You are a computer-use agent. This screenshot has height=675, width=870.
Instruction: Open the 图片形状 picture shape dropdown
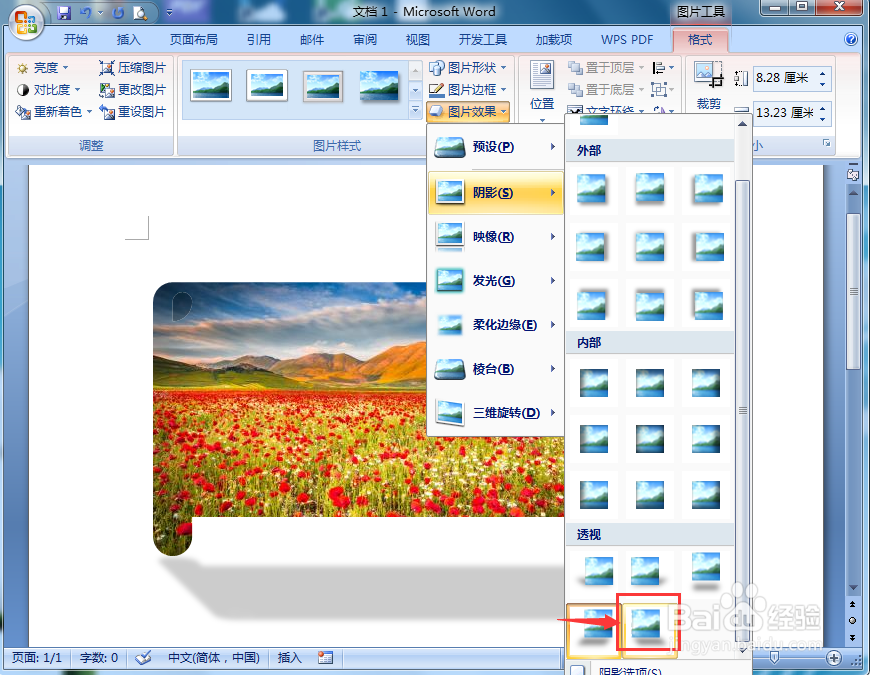point(468,68)
